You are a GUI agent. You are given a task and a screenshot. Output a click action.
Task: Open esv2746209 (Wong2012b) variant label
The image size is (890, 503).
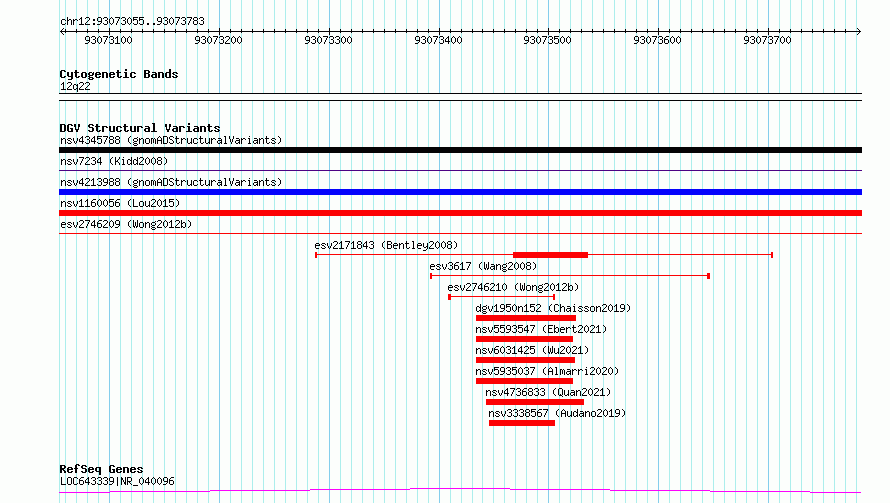coord(126,224)
